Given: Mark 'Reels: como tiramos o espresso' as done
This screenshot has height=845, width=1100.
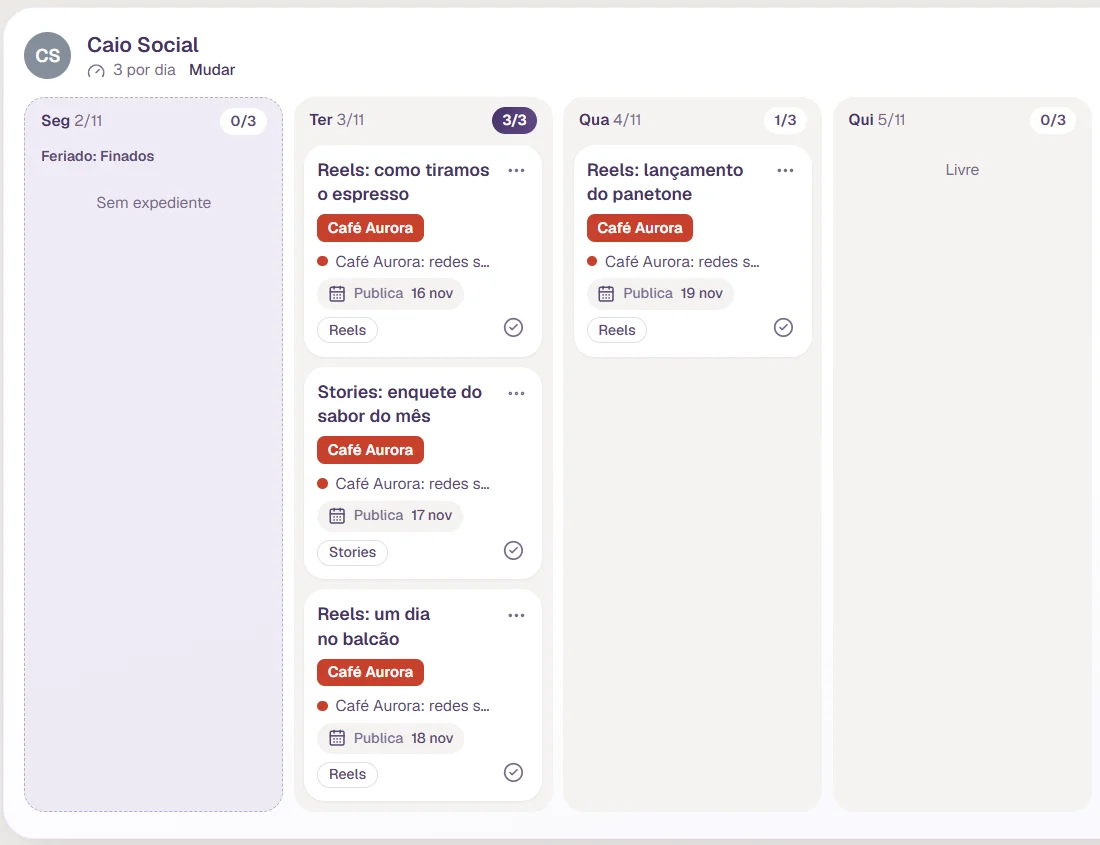Looking at the screenshot, I should 514,327.
